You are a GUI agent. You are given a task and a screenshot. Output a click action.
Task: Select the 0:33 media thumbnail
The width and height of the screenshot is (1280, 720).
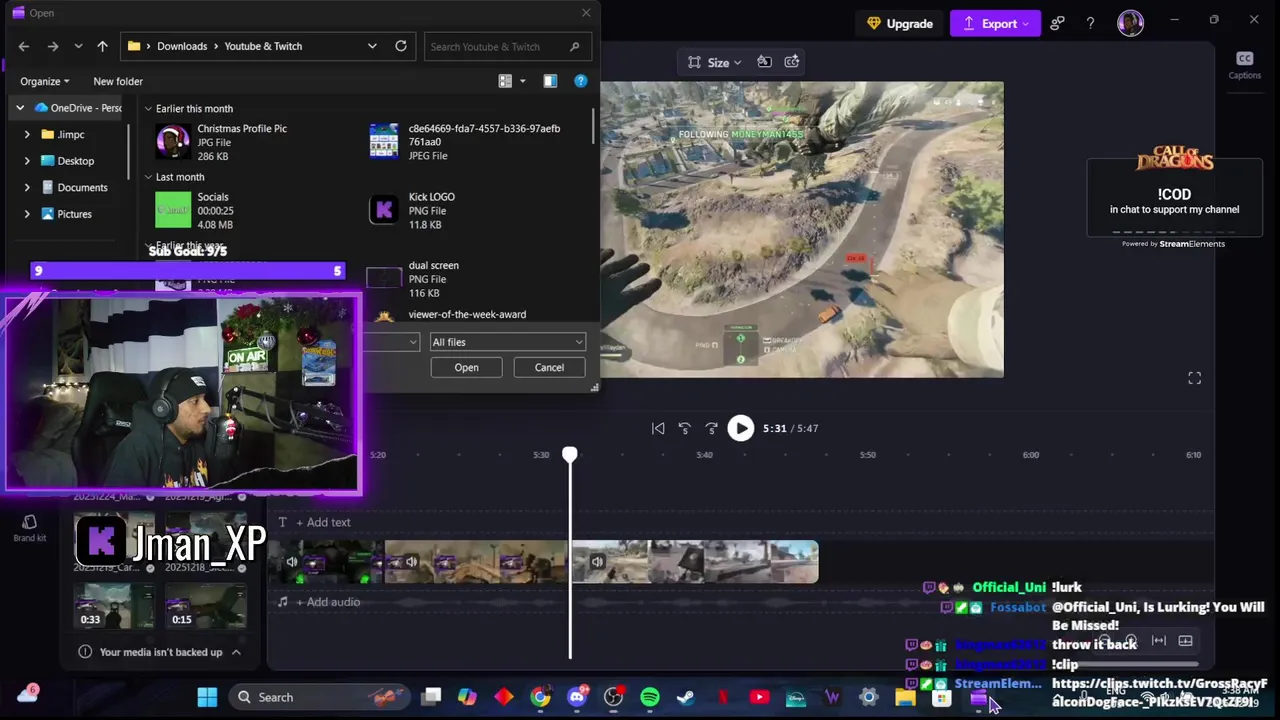pos(114,606)
